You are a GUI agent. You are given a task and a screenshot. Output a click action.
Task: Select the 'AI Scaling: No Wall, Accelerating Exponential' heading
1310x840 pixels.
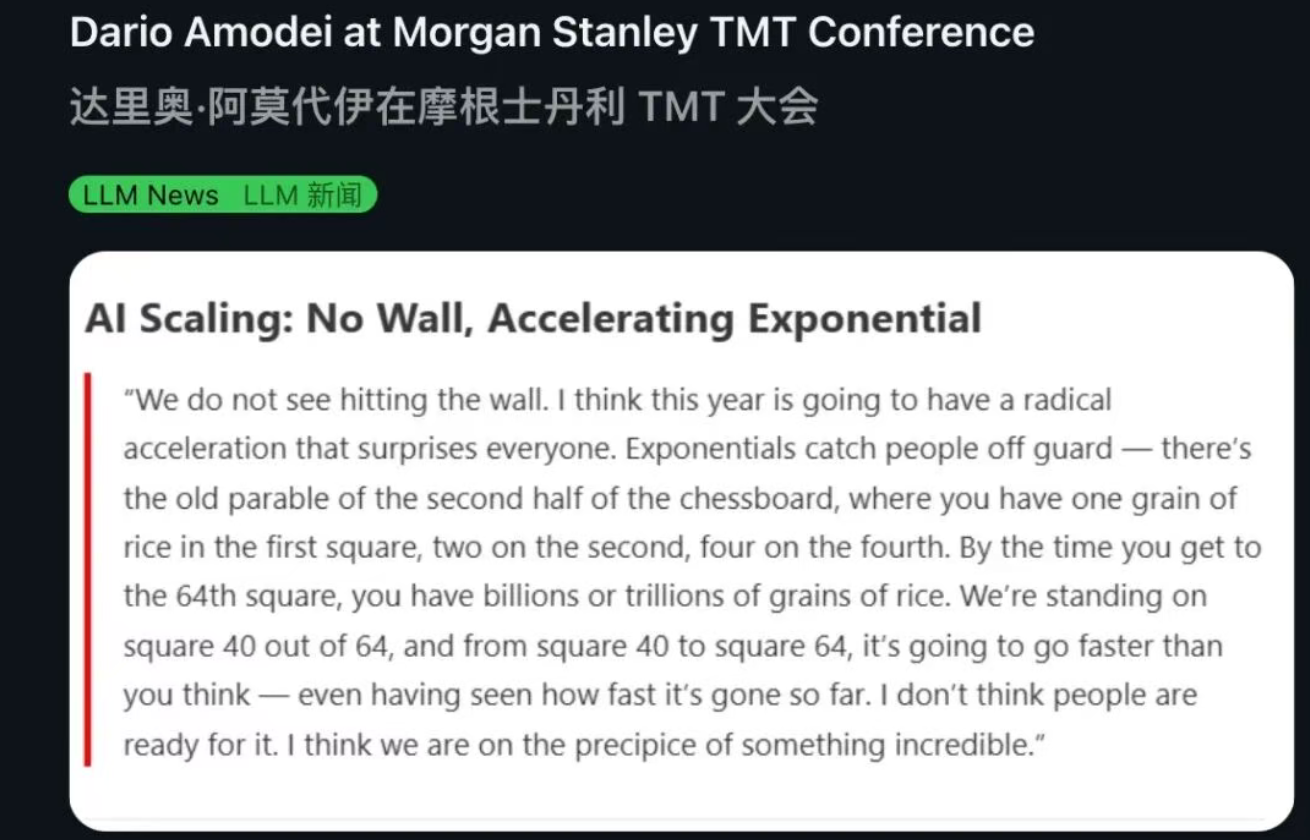coord(533,318)
